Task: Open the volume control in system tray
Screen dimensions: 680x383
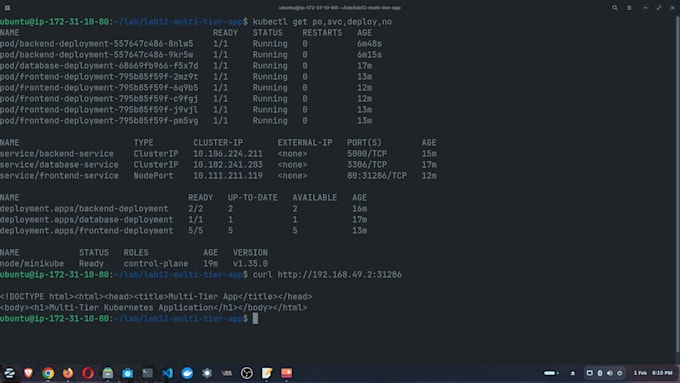Action: pyautogui.click(x=610, y=373)
